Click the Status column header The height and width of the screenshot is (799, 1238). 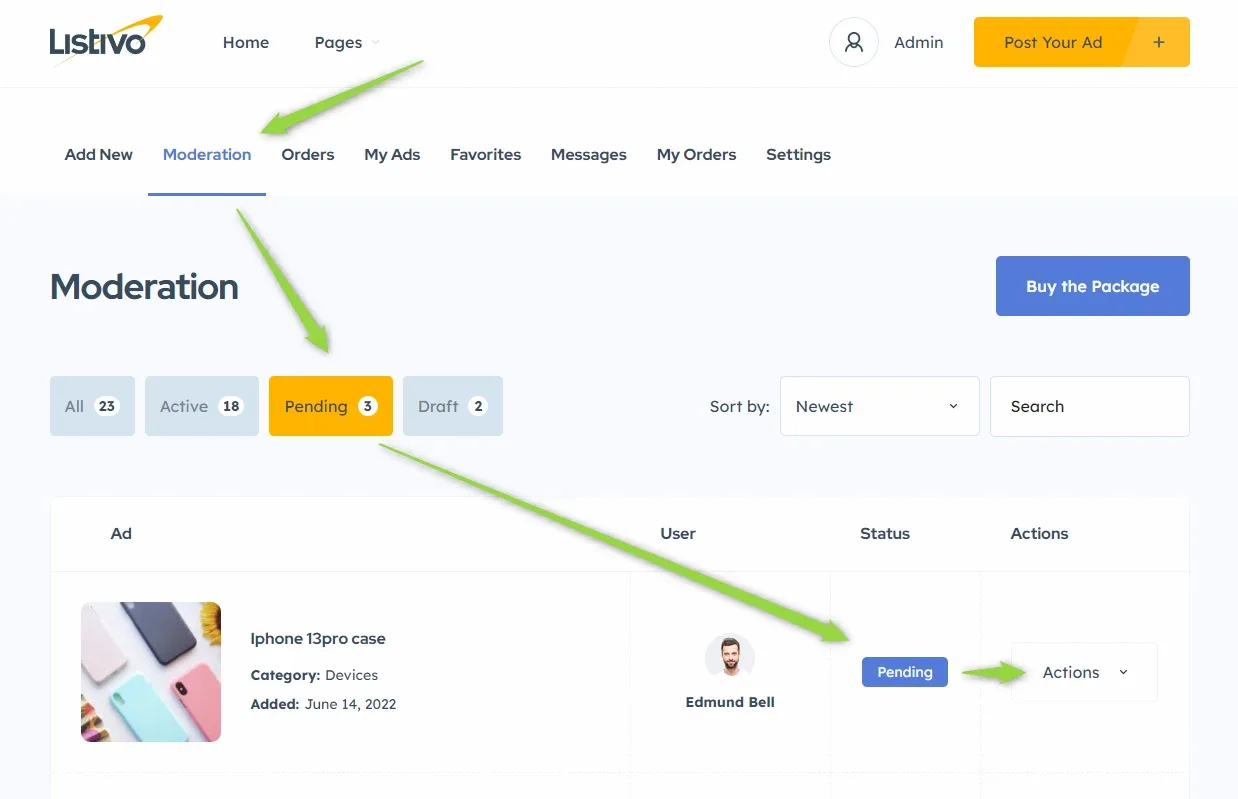point(885,534)
